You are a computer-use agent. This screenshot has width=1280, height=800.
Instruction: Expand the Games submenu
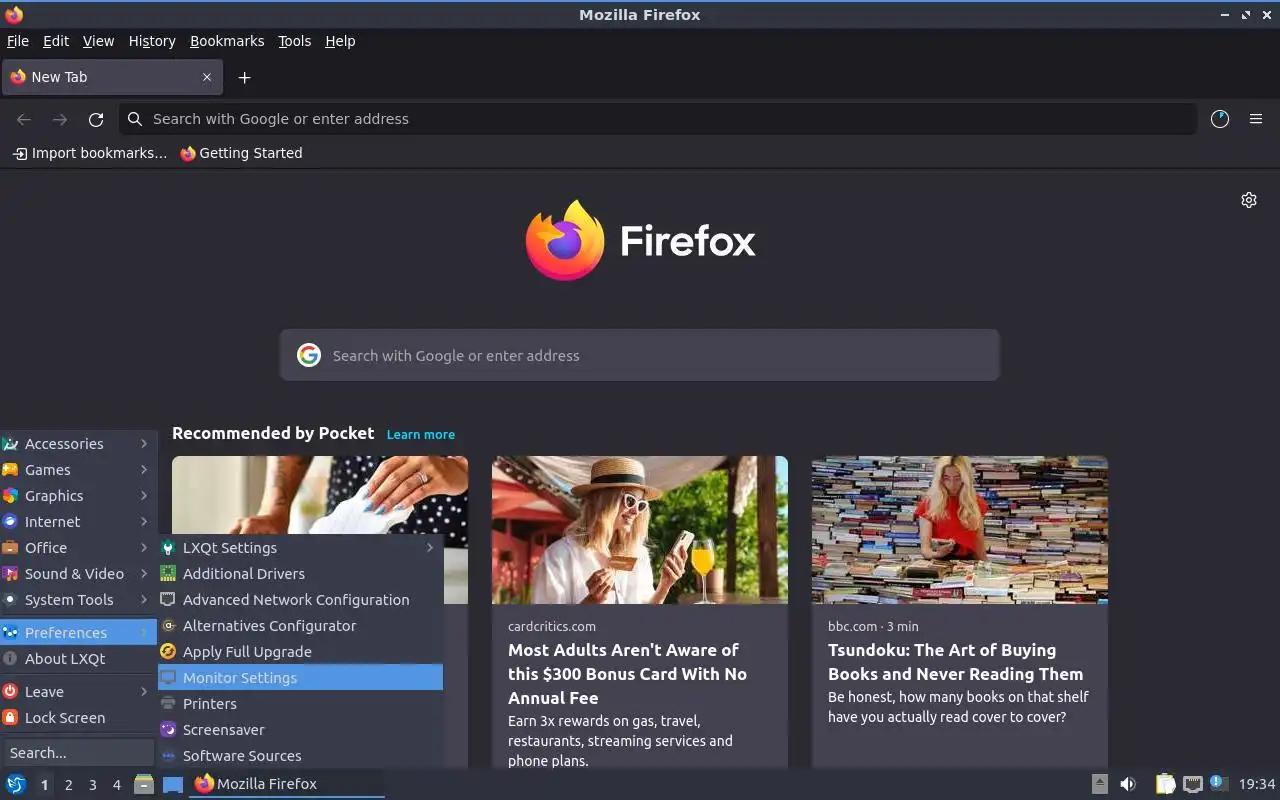(x=78, y=470)
